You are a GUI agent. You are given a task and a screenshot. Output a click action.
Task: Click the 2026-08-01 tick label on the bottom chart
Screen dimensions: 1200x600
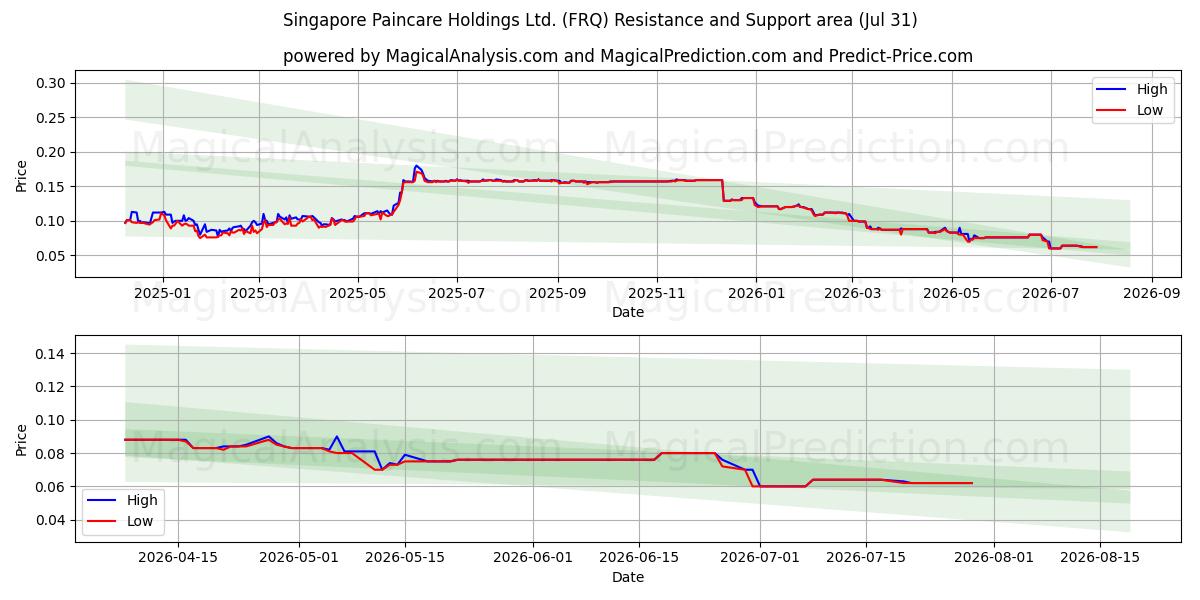994,558
